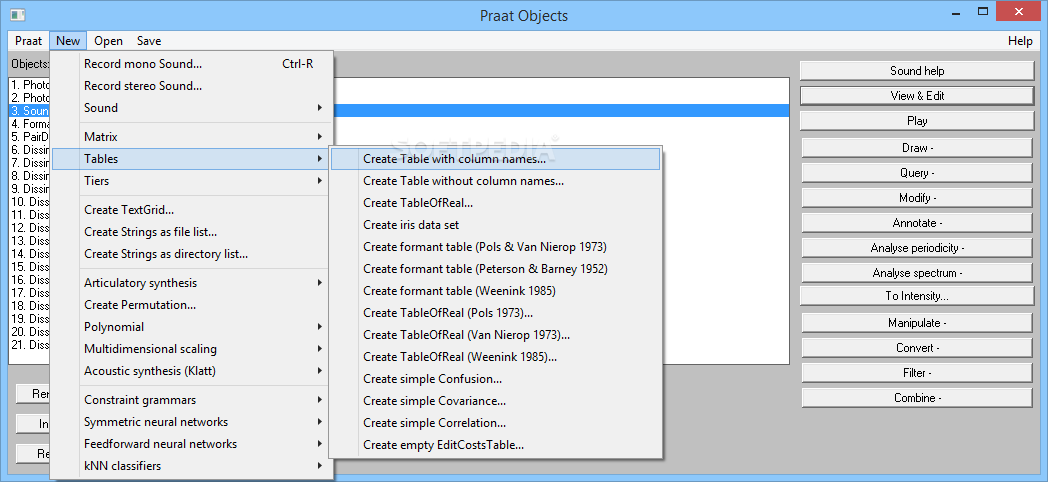
Task: Select Create TextGrid...
Action: pos(192,210)
